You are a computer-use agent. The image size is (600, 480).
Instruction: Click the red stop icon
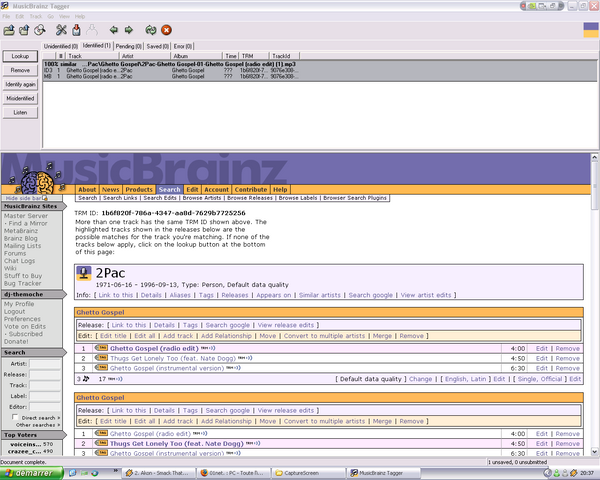point(166,30)
